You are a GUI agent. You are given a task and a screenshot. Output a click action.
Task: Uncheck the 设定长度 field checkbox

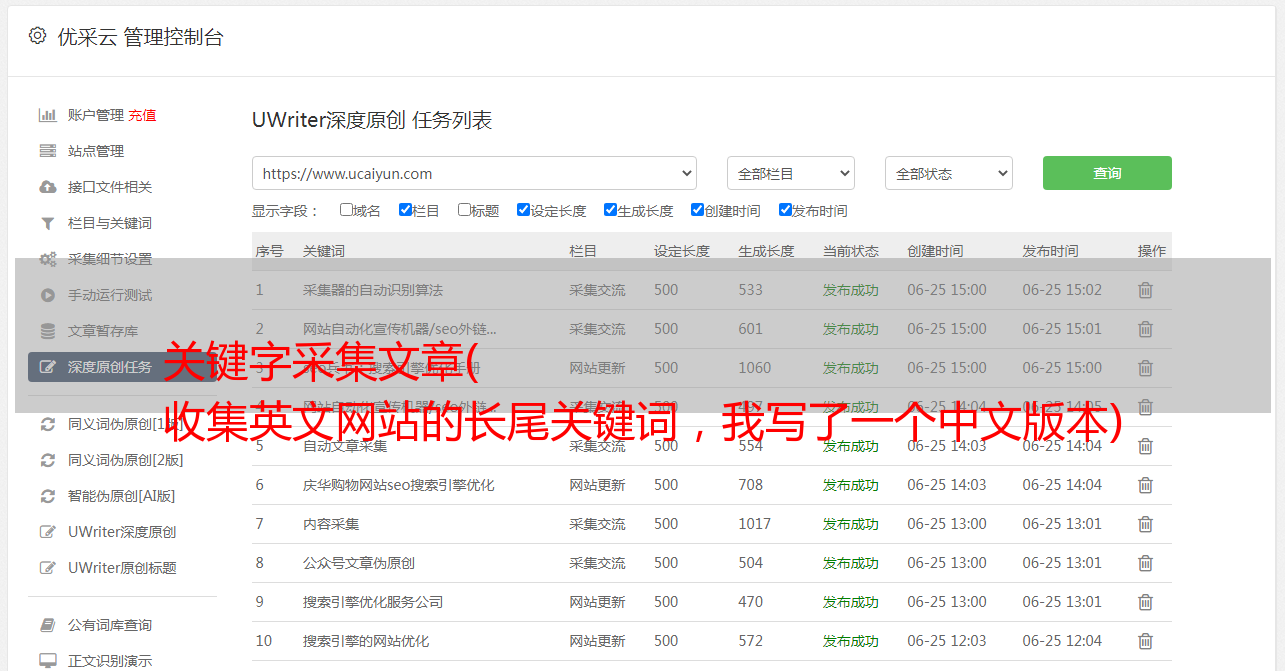pyautogui.click(x=523, y=210)
